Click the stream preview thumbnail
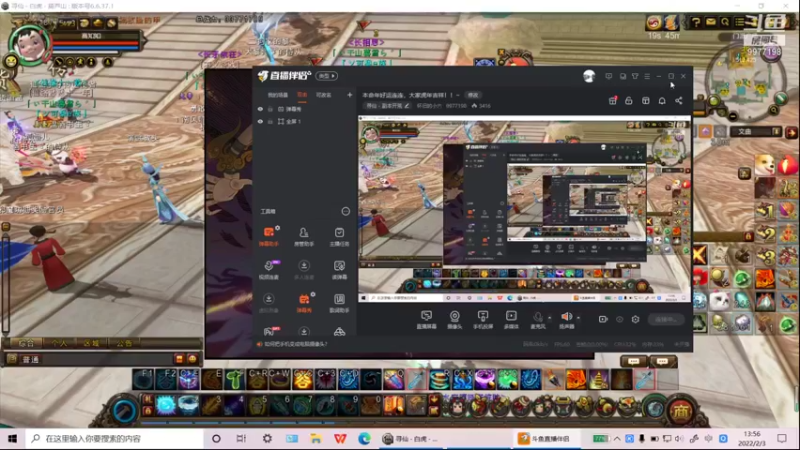 coord(524,209)
